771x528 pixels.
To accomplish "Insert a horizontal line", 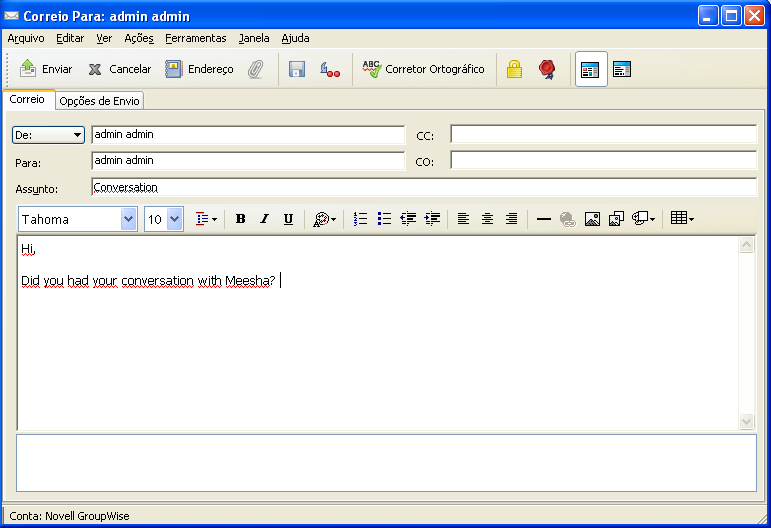I will coord(544,219).
